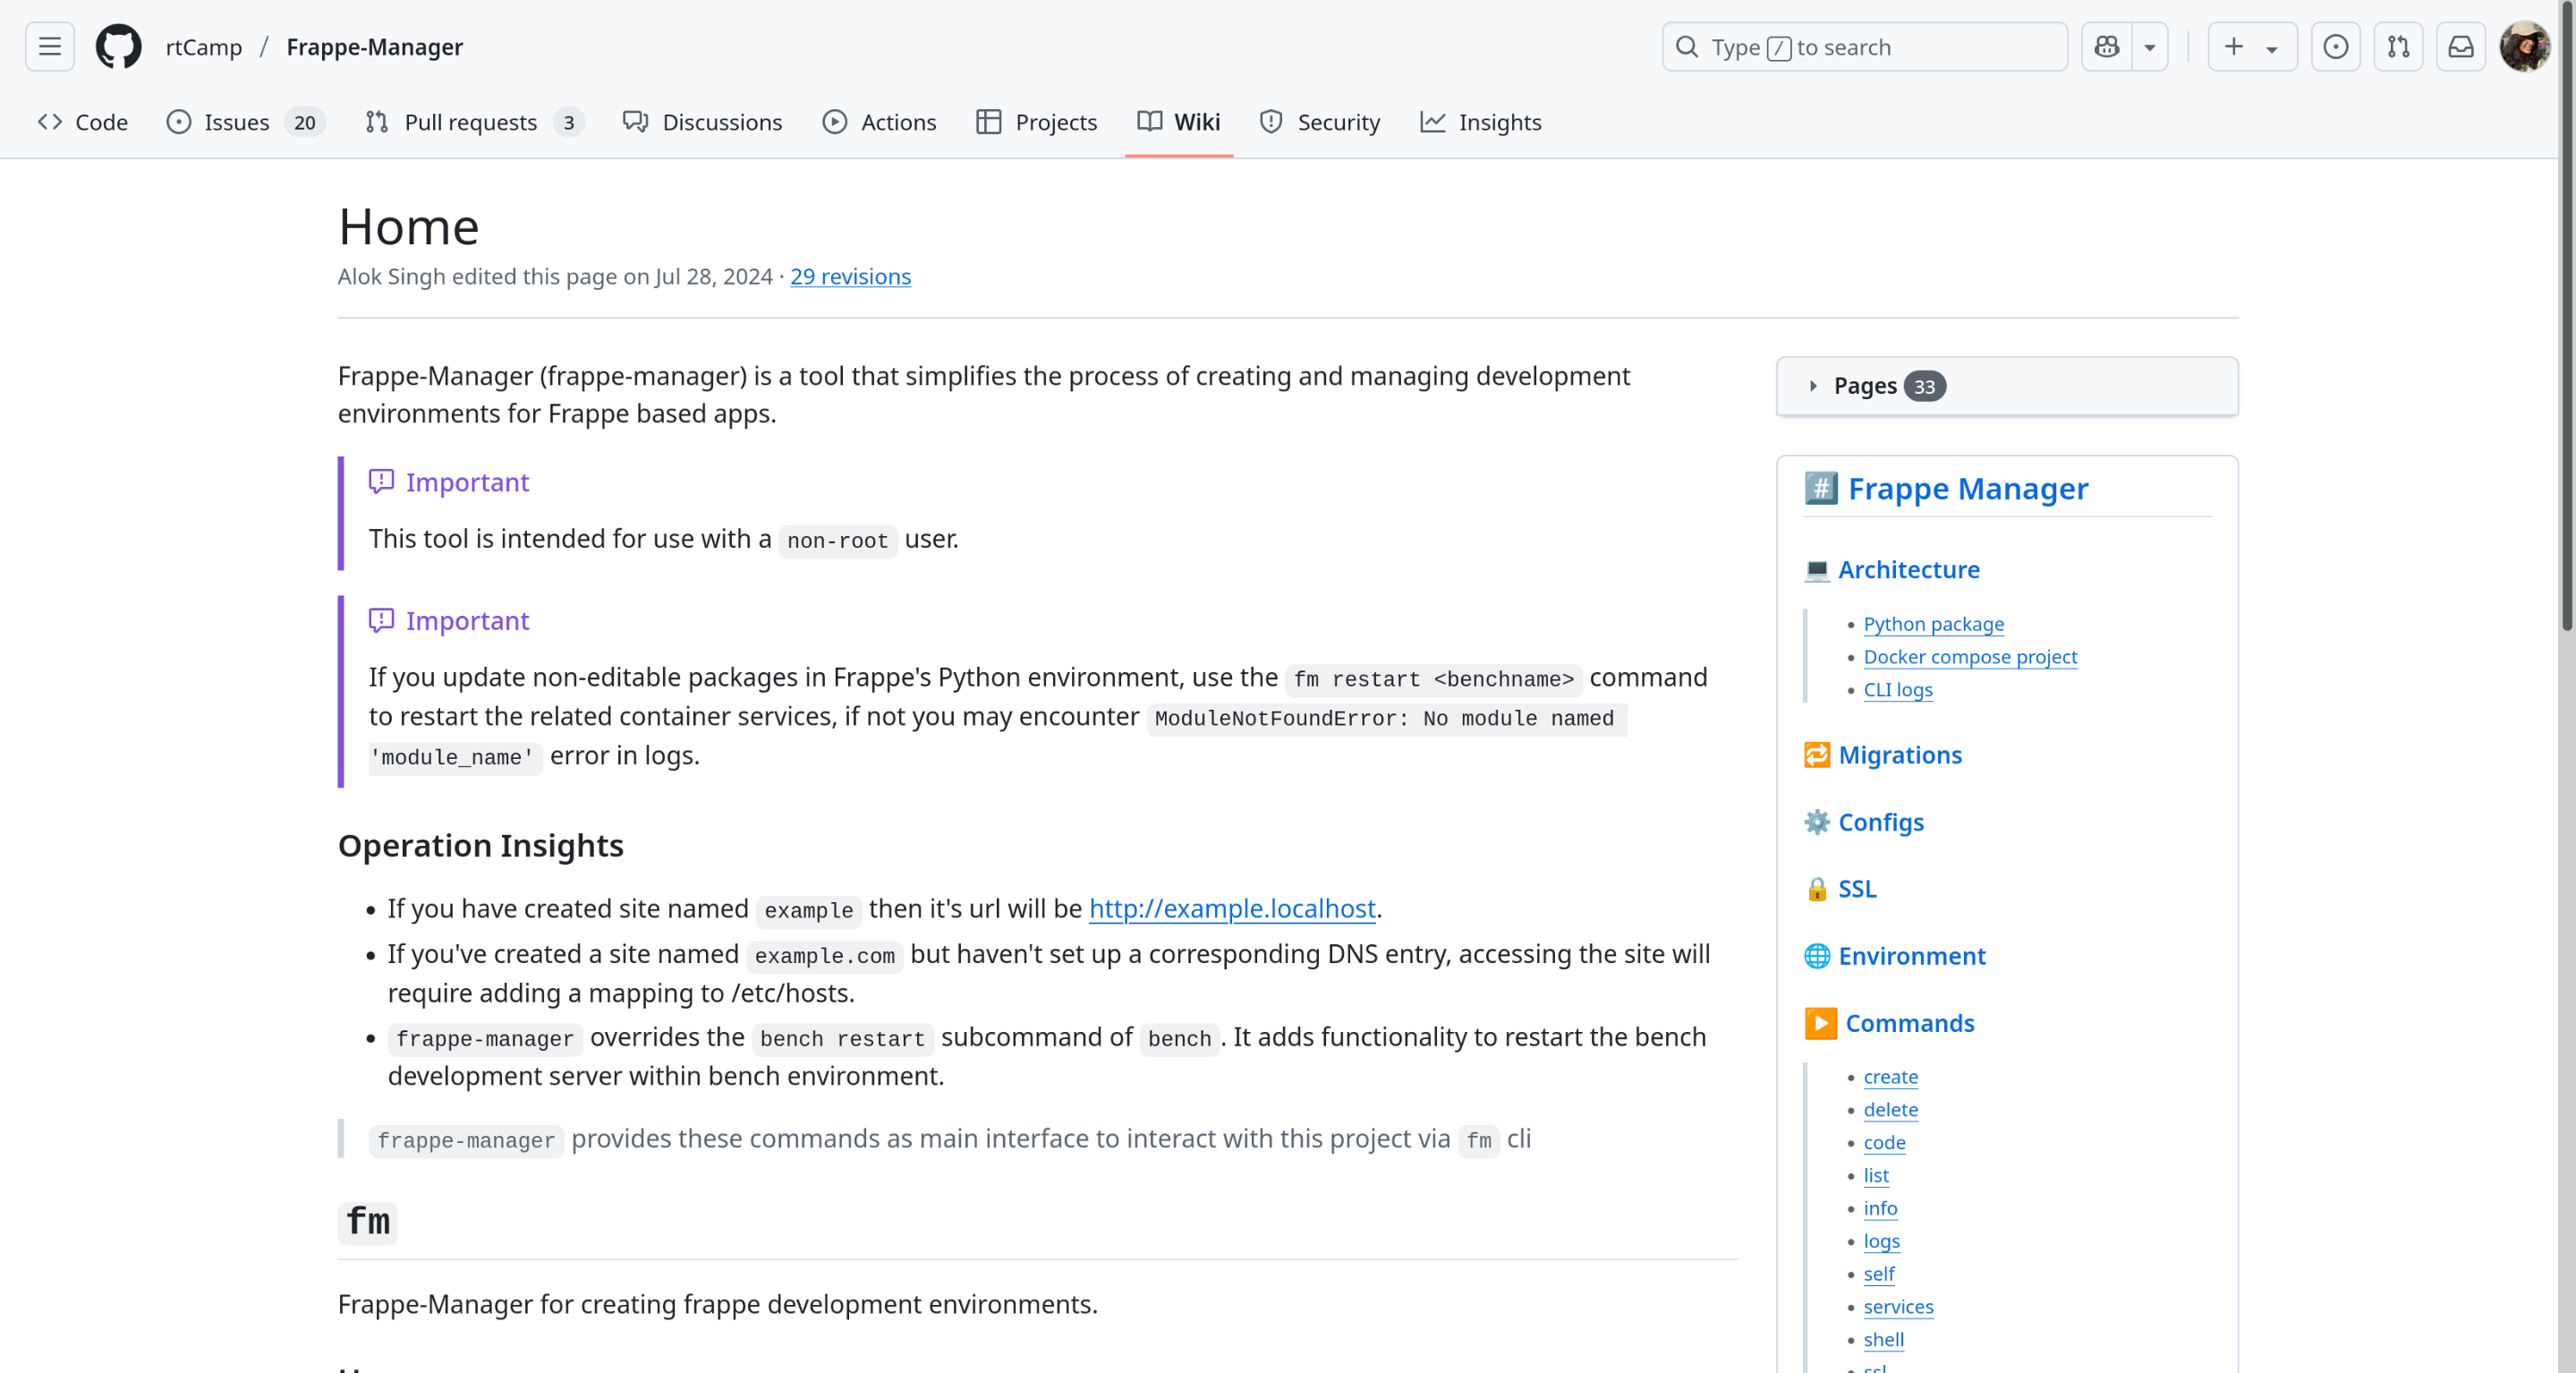The height and width of the screenshot is (1373, 2576).
Task: Switch to the Code tab
Action: coord(83,122)
